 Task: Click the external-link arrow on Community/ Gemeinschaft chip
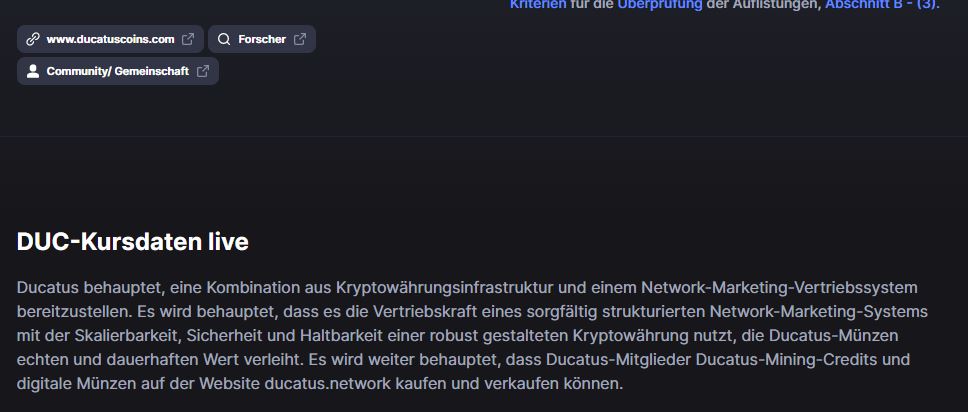(x=202, y=71)
